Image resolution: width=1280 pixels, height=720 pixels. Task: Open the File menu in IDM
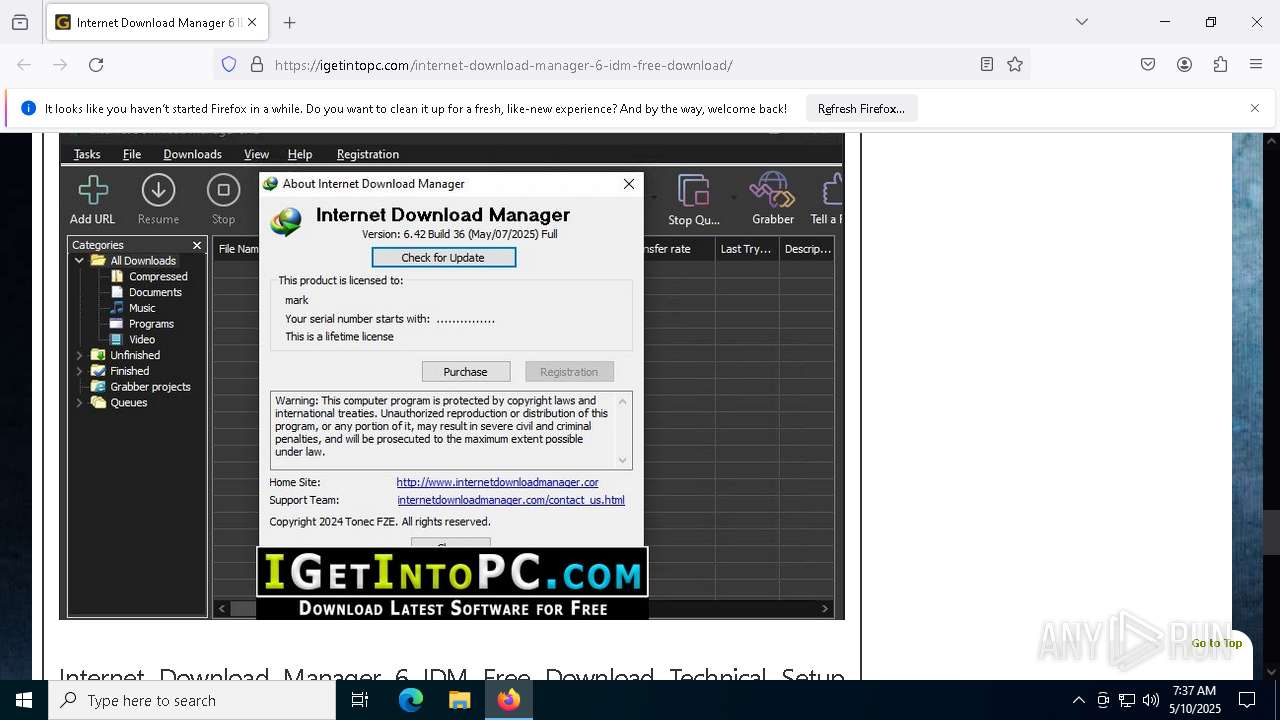tap(132, 154)
